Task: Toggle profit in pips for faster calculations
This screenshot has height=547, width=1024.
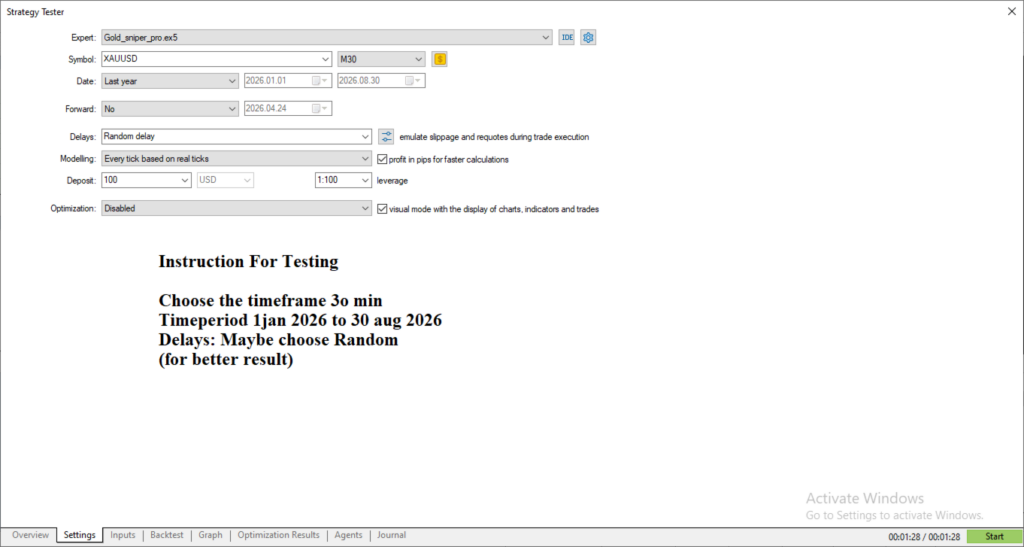Action: click(x=383, y=159)
